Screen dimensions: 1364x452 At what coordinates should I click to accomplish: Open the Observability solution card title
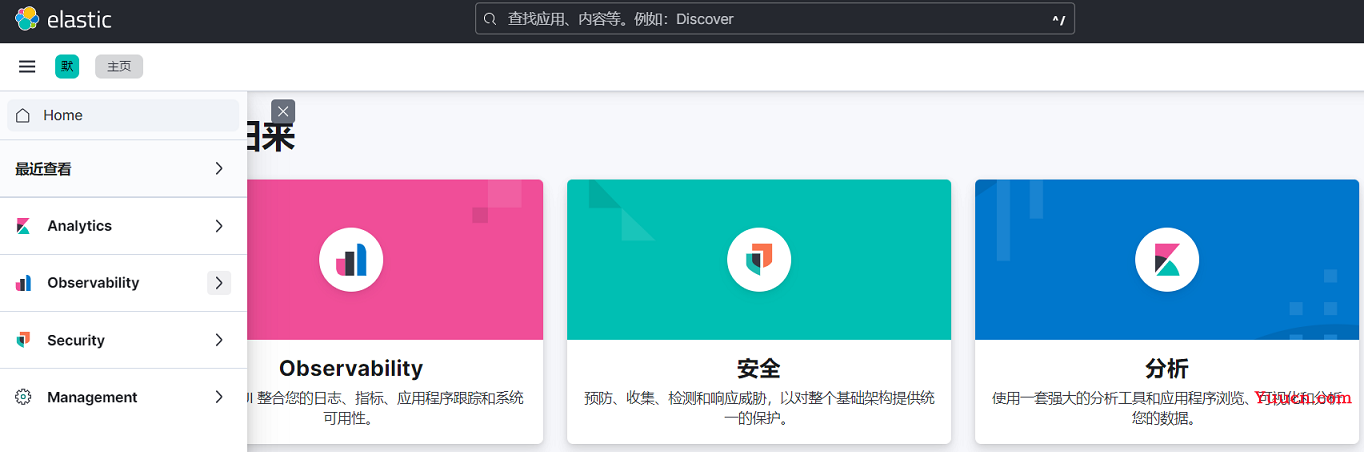click(351, 368)
